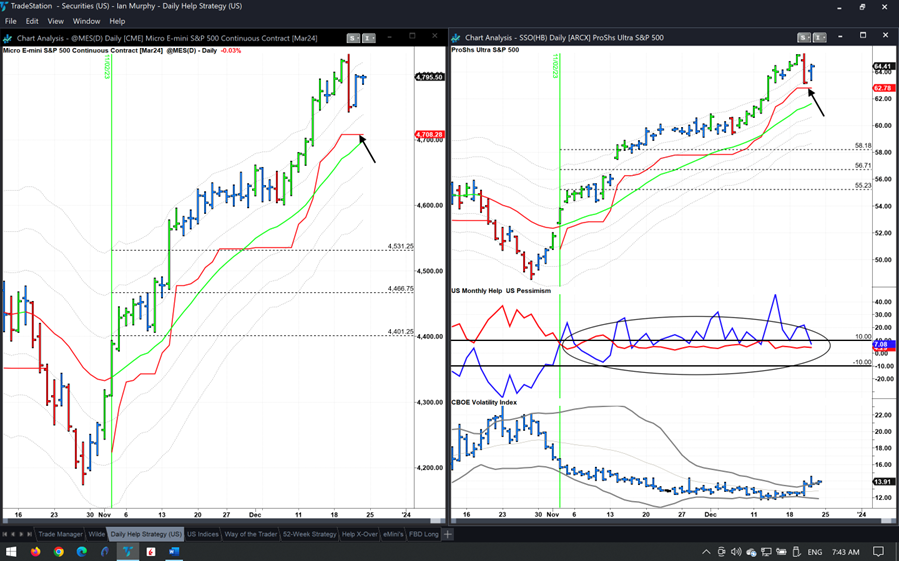Open the Windows Start menu
The image size is (899, 561).
tap(11, 552)
